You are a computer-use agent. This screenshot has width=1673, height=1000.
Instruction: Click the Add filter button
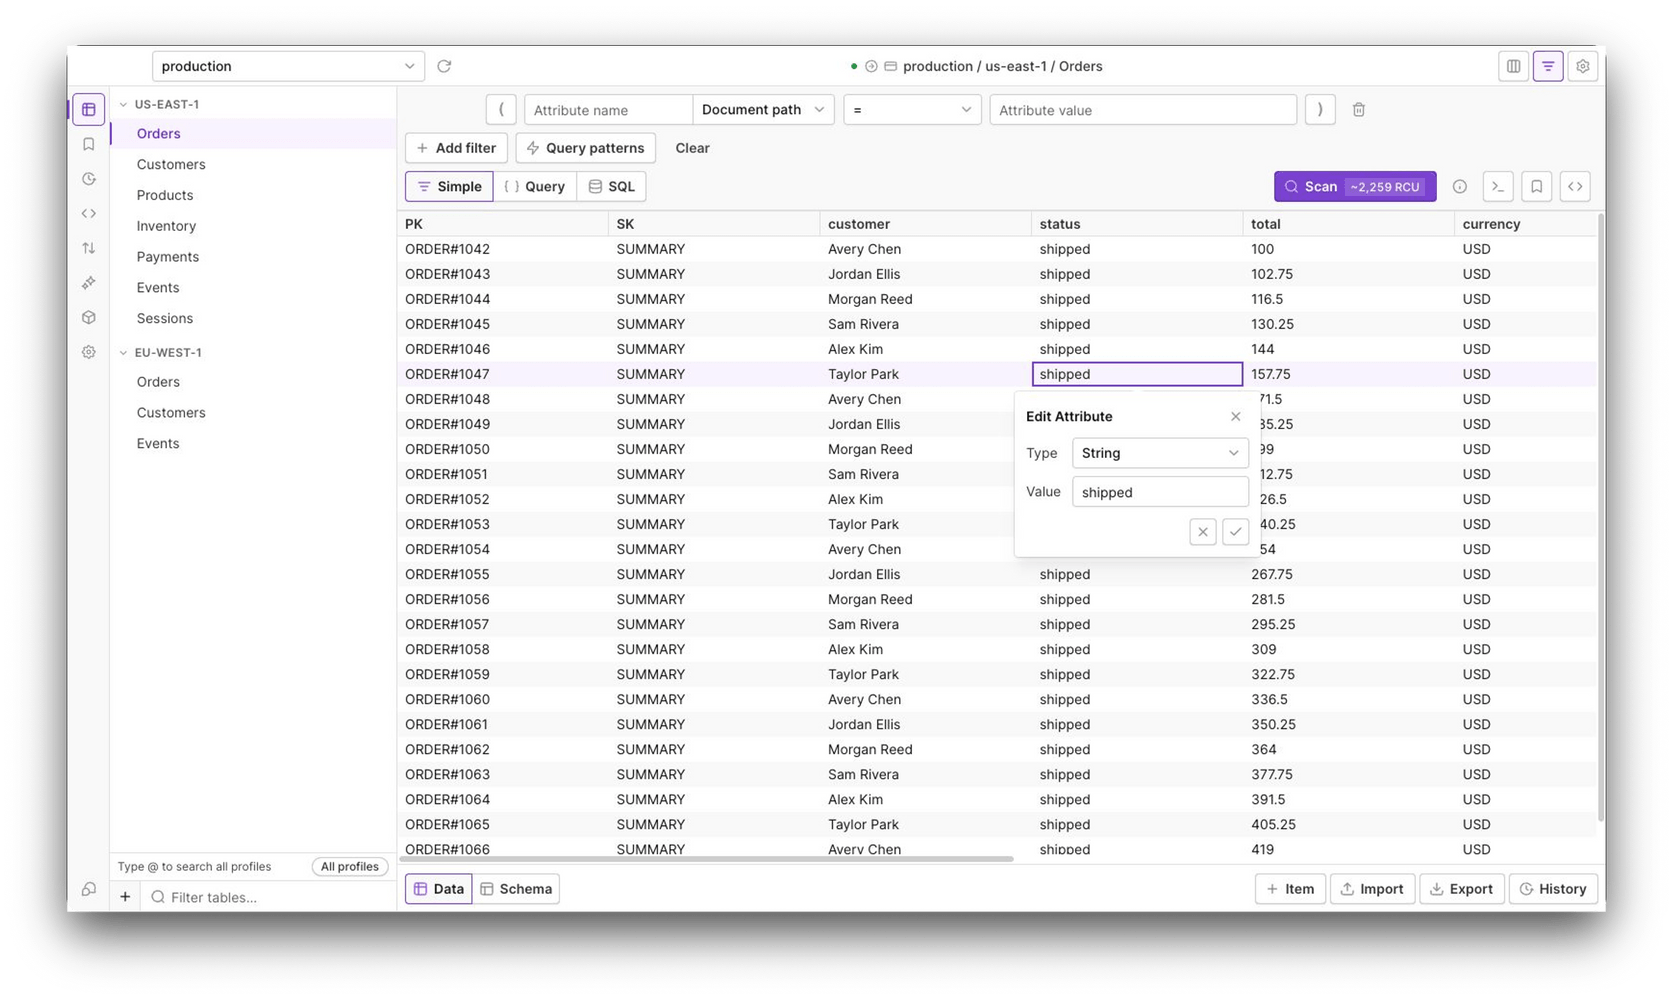click(456, 148)
